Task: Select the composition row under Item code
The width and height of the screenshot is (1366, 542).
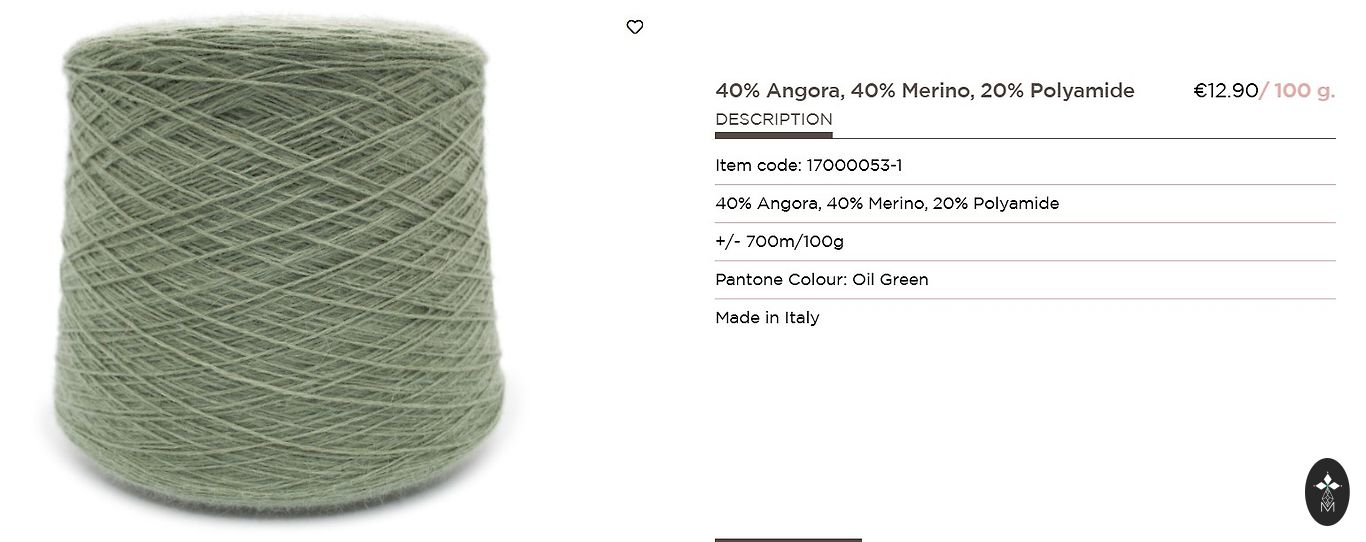Action: point(1025,203)
